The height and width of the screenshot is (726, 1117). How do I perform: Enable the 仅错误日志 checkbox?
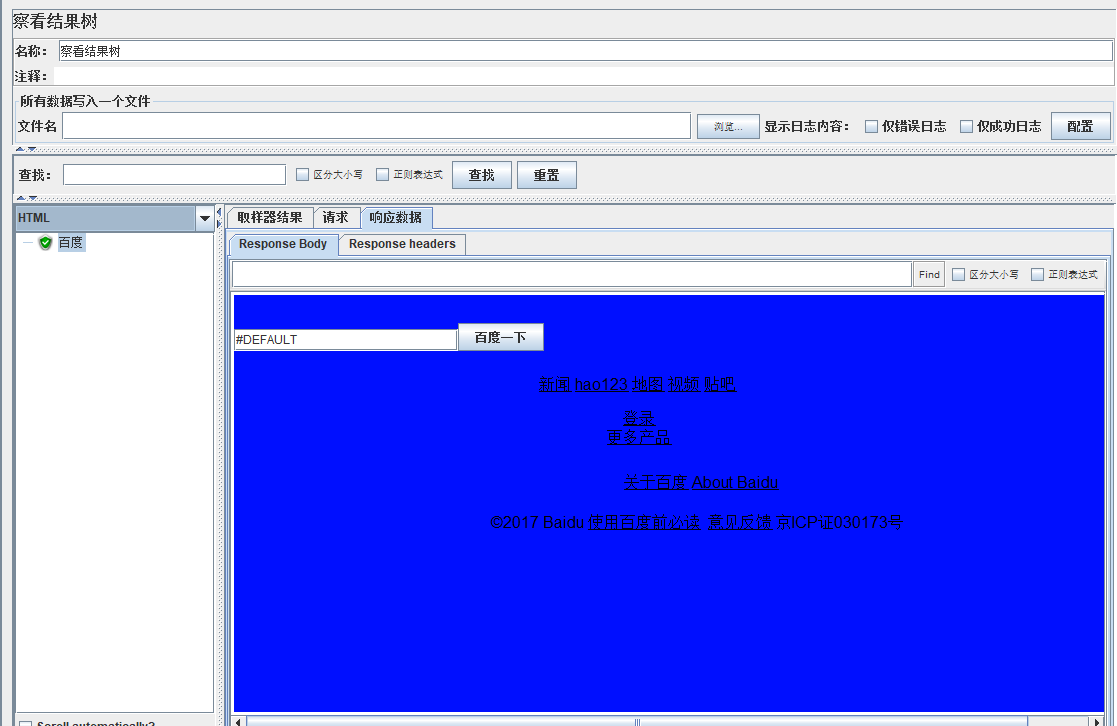tap(871, 126)
